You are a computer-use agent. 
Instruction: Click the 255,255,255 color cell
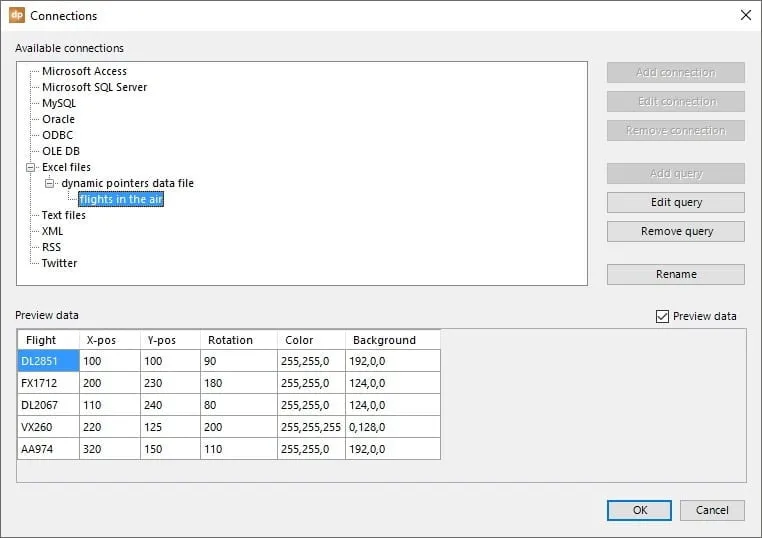(312, 427)
